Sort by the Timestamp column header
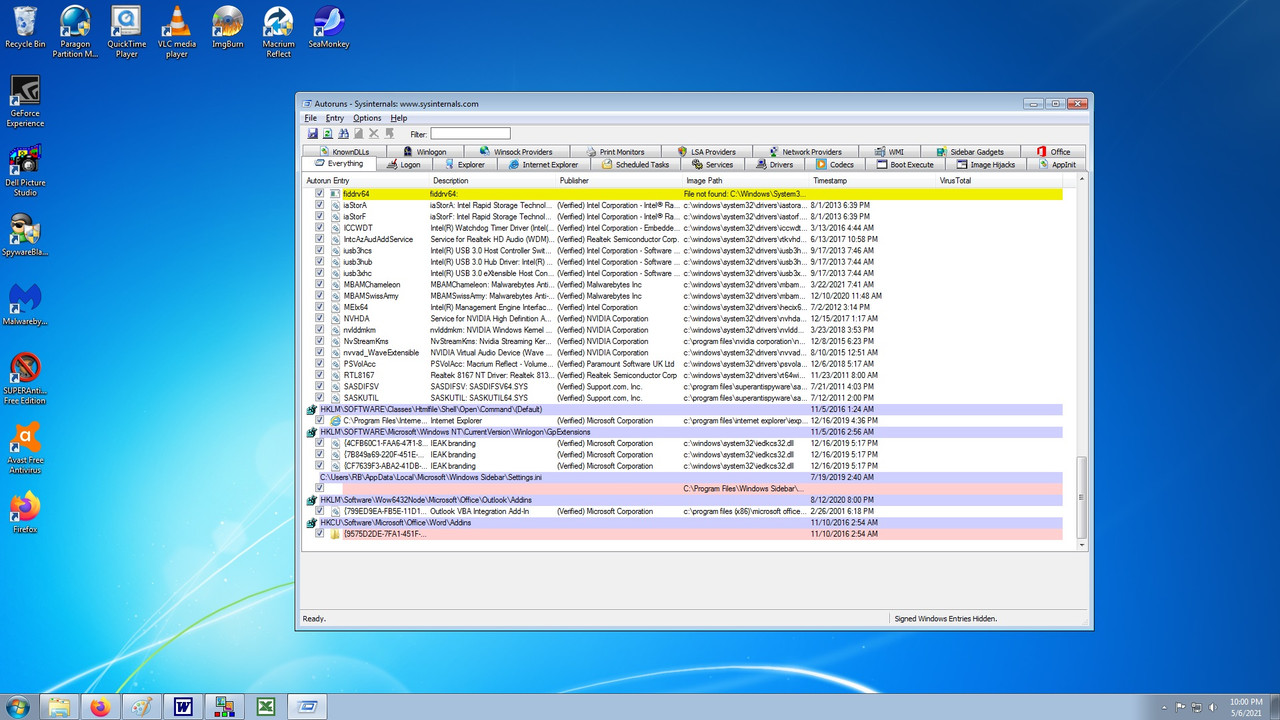Screen dimensions: 1280x720 [x=872, y=180]
